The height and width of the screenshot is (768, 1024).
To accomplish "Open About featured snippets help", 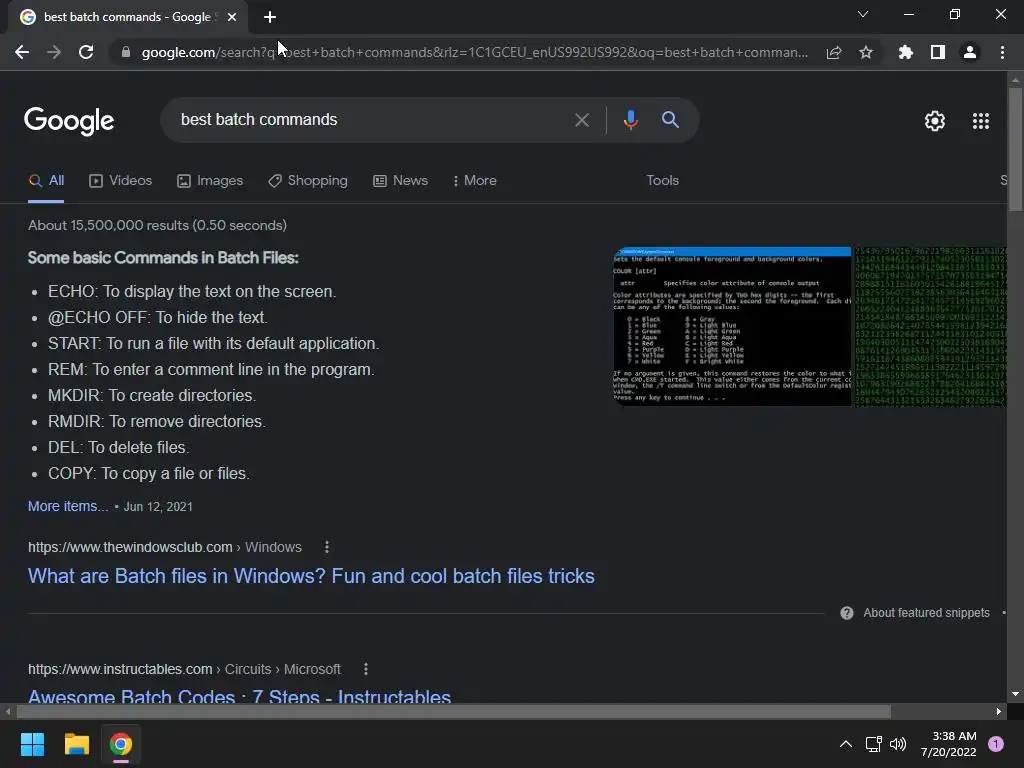I will [x=926, y=613].
